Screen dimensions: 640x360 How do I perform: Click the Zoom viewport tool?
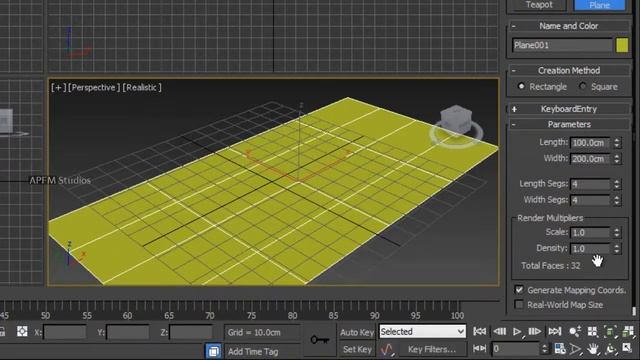click(576, 331)
